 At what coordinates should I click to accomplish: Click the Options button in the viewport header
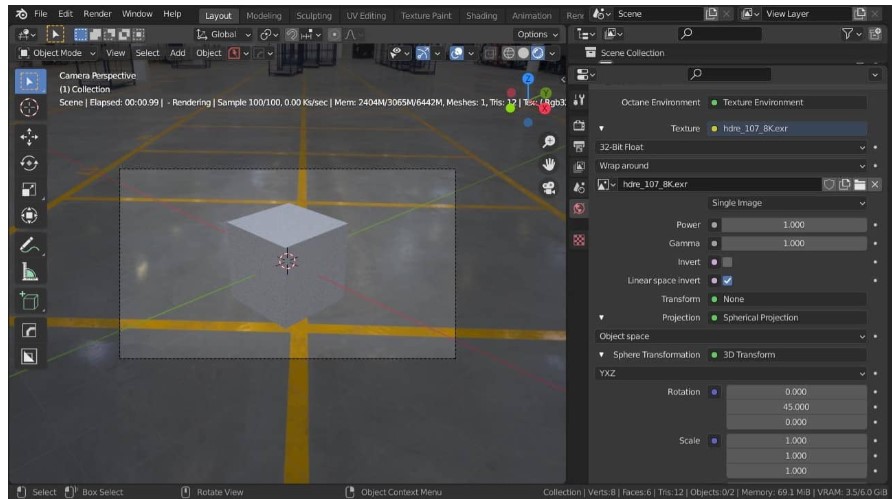click(537, 35)
